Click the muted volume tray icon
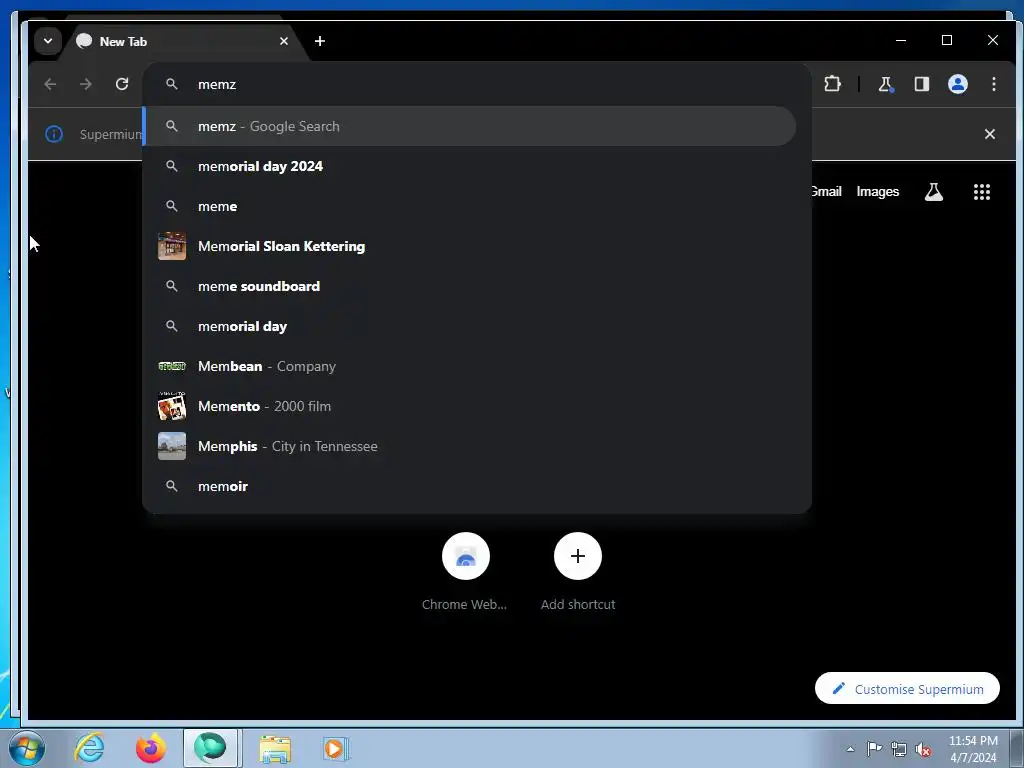1024x768 pixels. click(923, 749)
